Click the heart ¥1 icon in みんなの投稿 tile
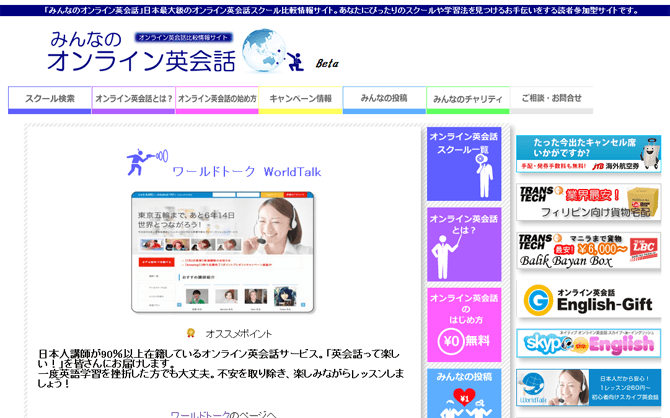Viewport: 670px width, 418px height. coord(464,398)
